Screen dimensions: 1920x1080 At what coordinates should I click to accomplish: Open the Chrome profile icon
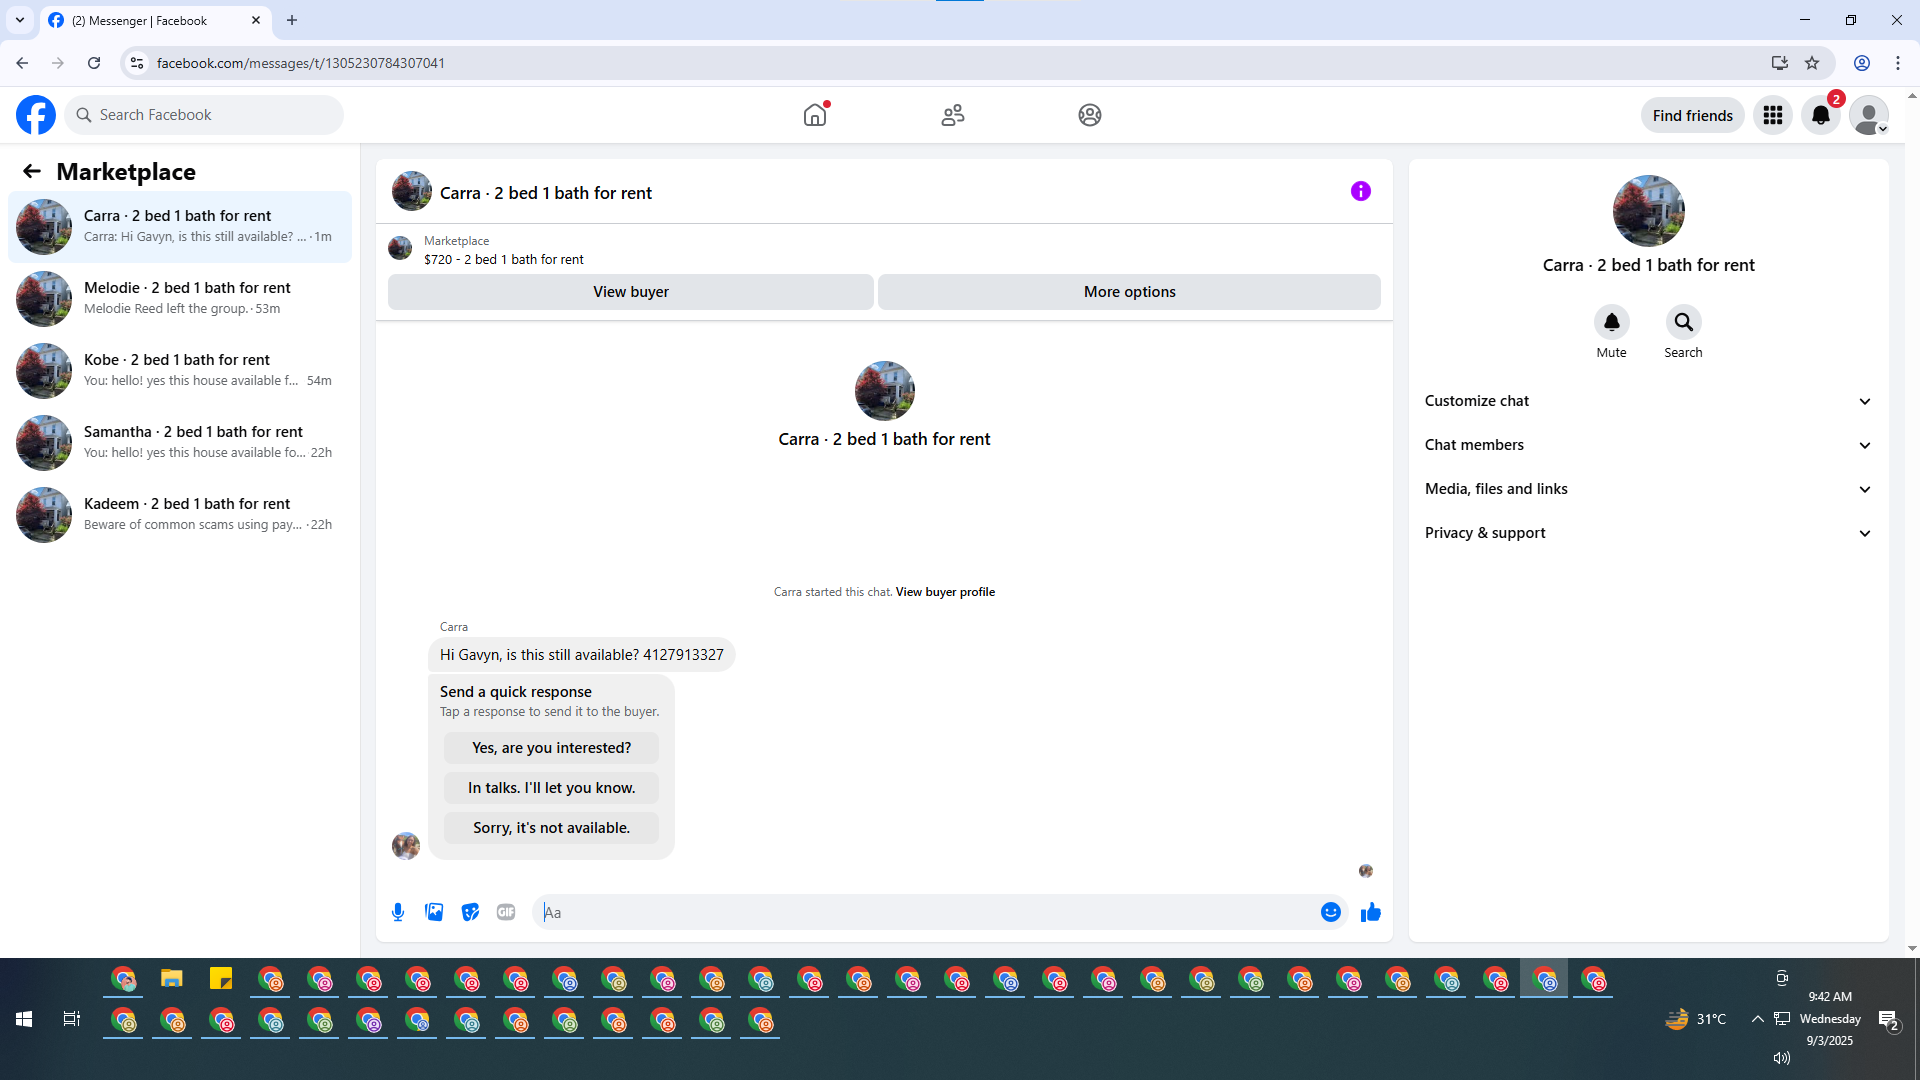[1862, 63]
